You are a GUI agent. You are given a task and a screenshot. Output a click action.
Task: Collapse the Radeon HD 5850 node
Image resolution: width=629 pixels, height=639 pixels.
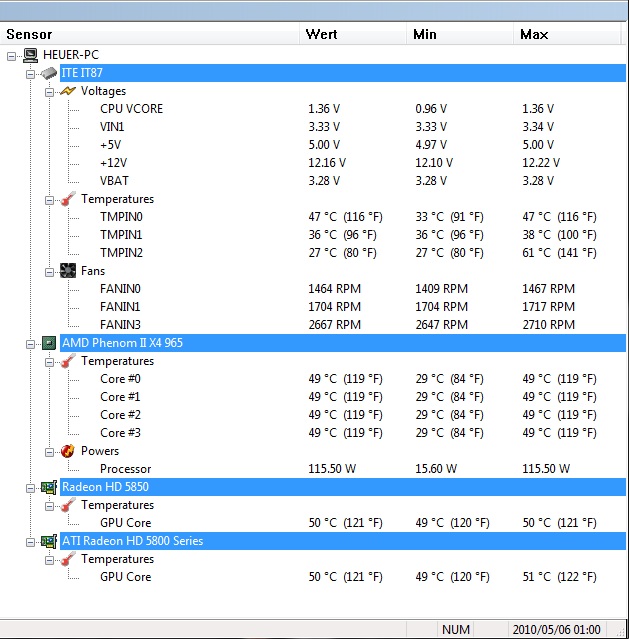pos(30,488)
